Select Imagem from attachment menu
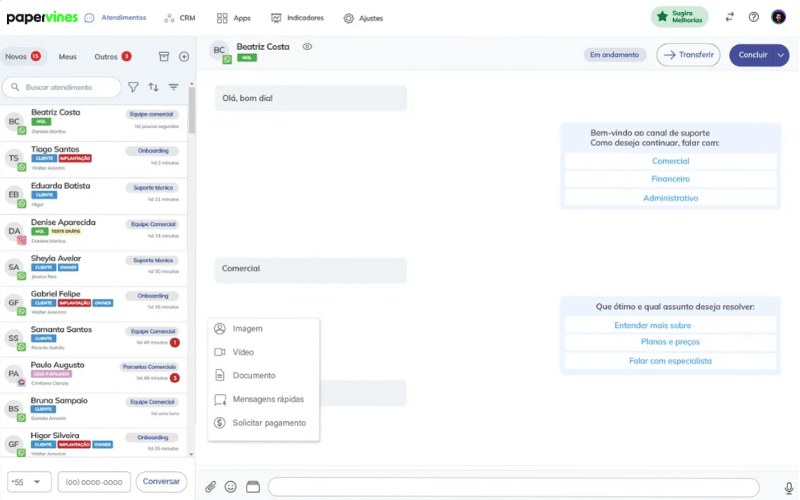Screen dimensions: 800x500 [x=263, y=329]
